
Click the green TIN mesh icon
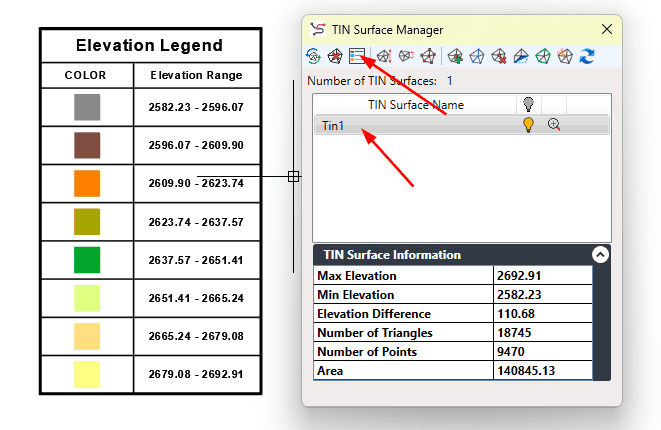[x=543, y=57]
